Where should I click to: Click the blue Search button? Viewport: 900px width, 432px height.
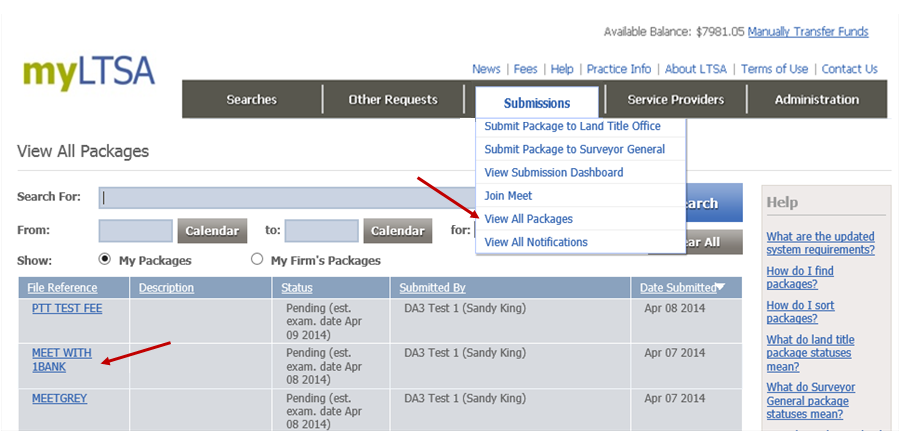tap(714, 203)
